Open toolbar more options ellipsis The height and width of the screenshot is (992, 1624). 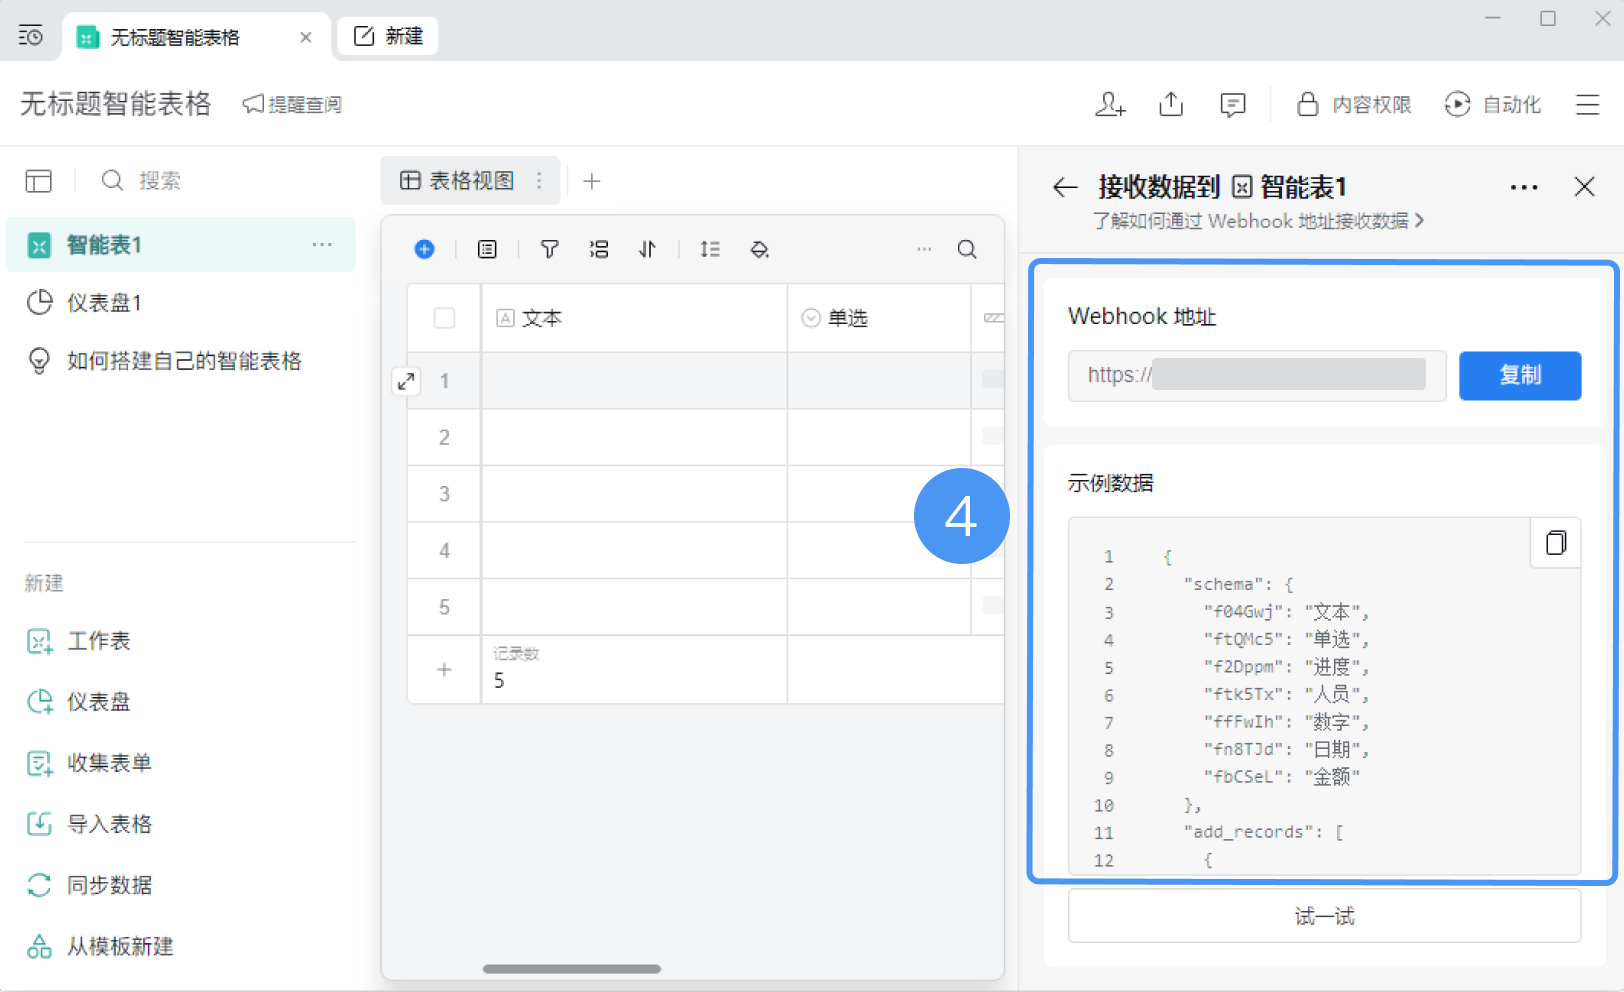click(x=924, y=249)
